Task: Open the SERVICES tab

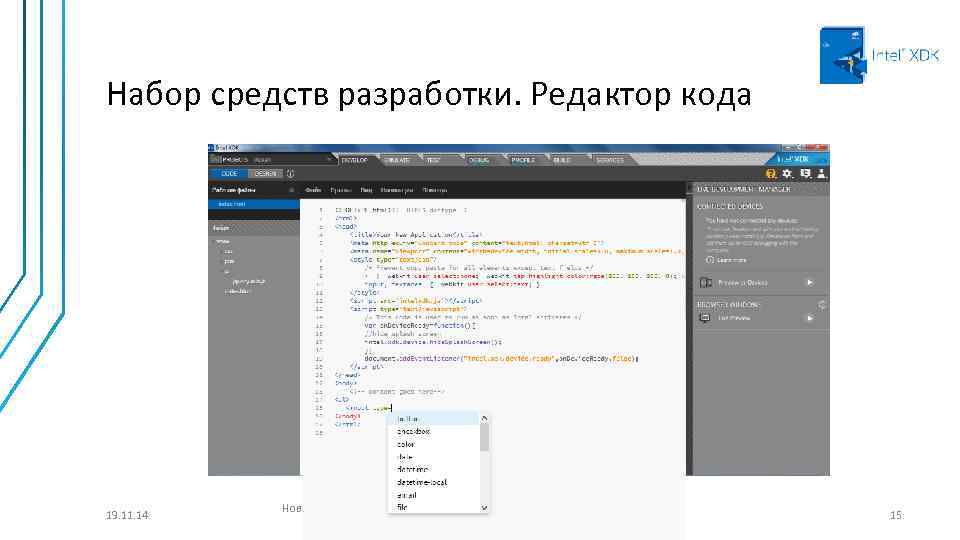Action: (609, 160)
